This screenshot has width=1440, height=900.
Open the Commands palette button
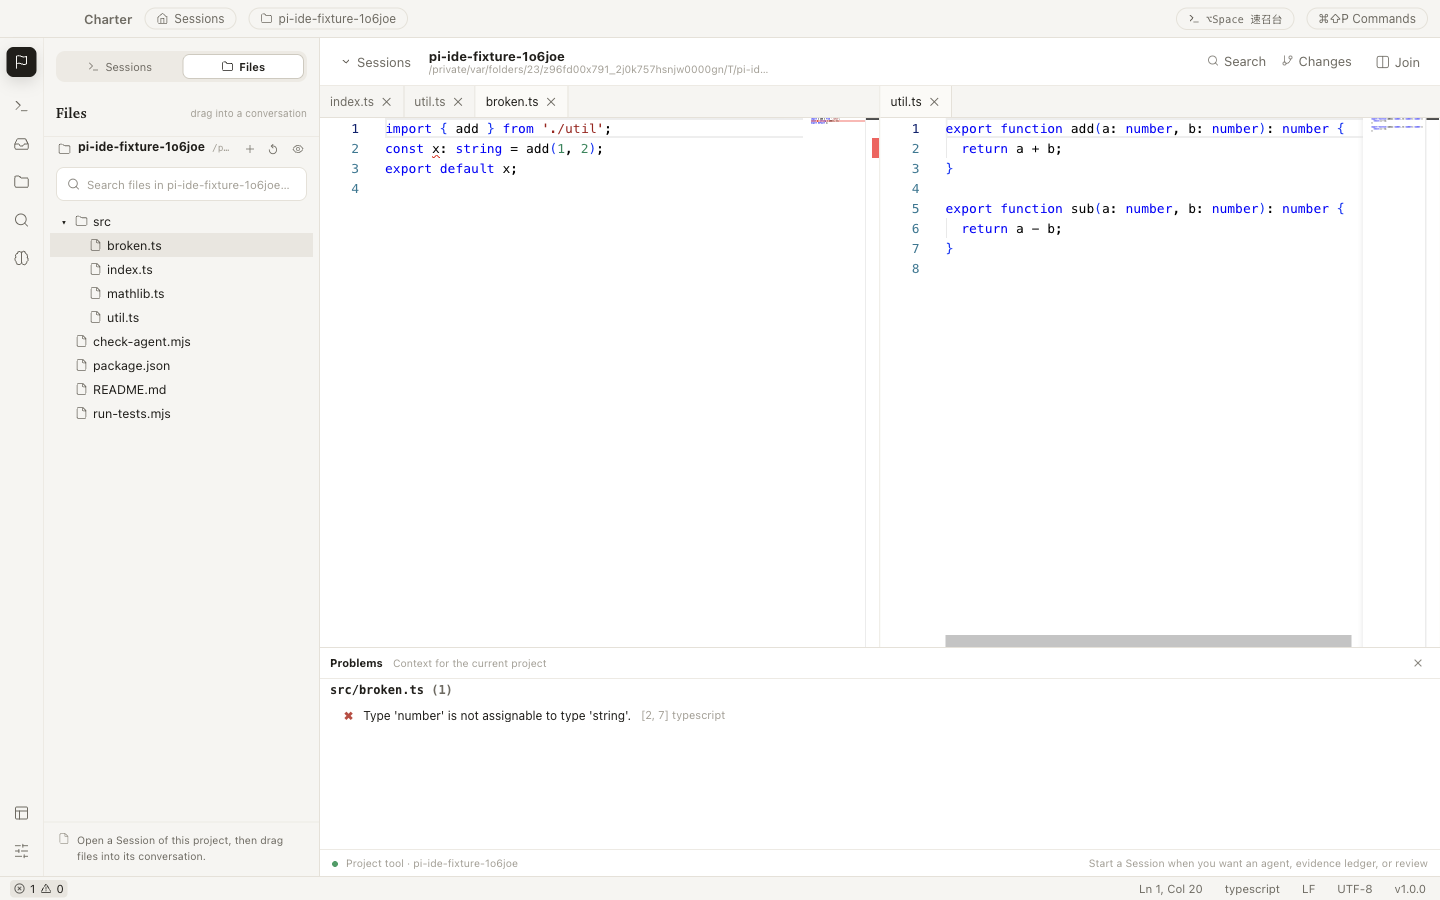tap(1367, 19)
